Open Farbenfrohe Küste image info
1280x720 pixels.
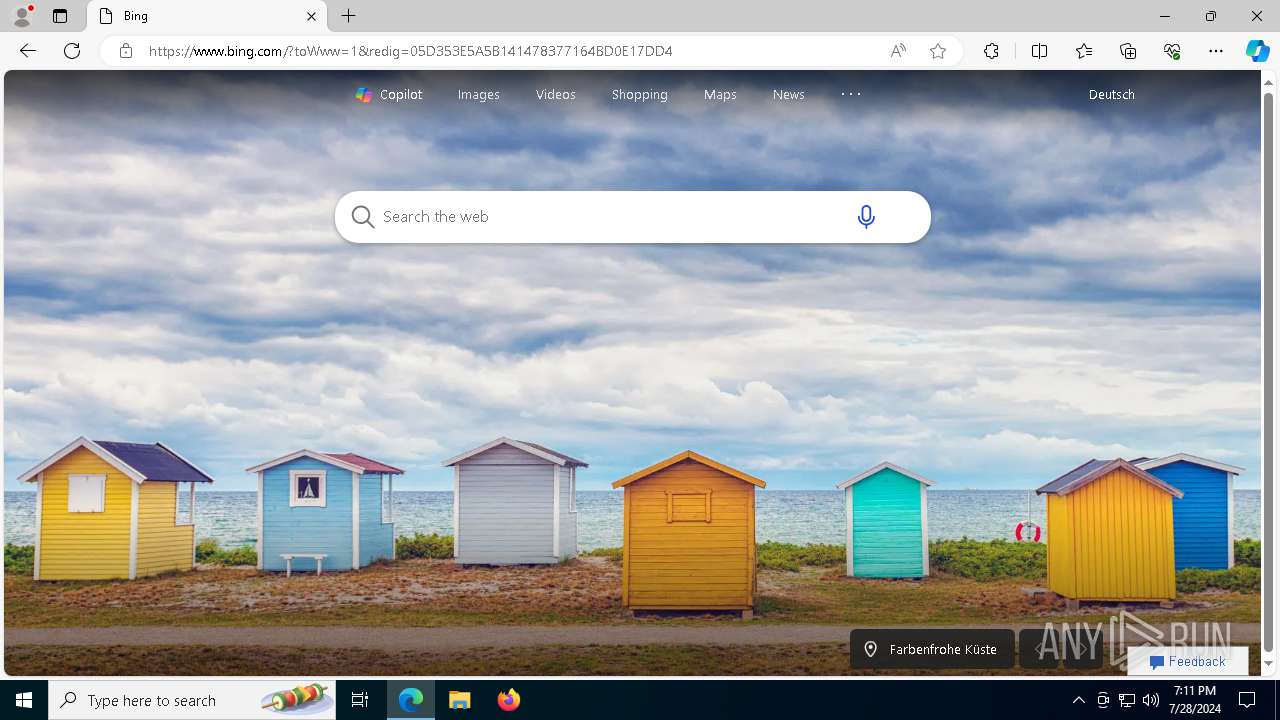932,649
